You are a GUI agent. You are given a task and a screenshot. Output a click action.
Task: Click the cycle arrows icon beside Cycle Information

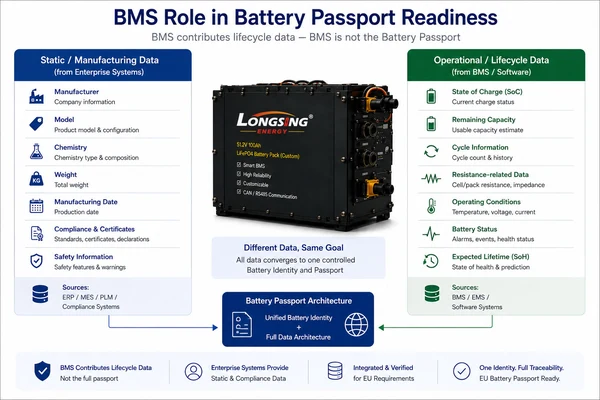point(431,152)
